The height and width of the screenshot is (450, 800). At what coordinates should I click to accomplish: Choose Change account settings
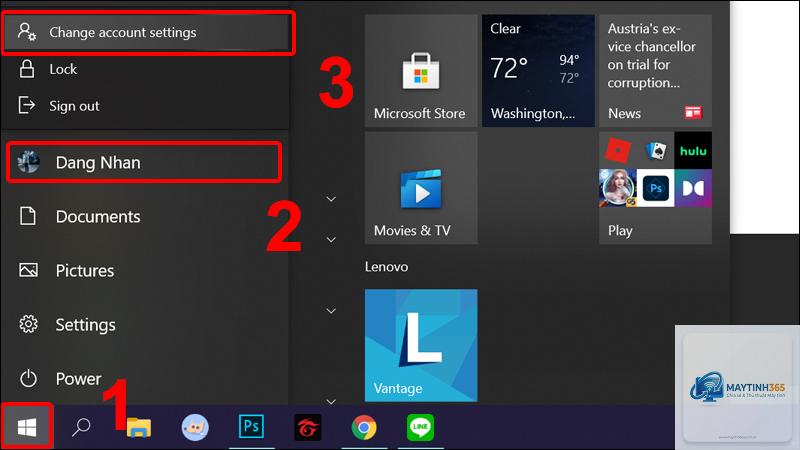(148, 33)
